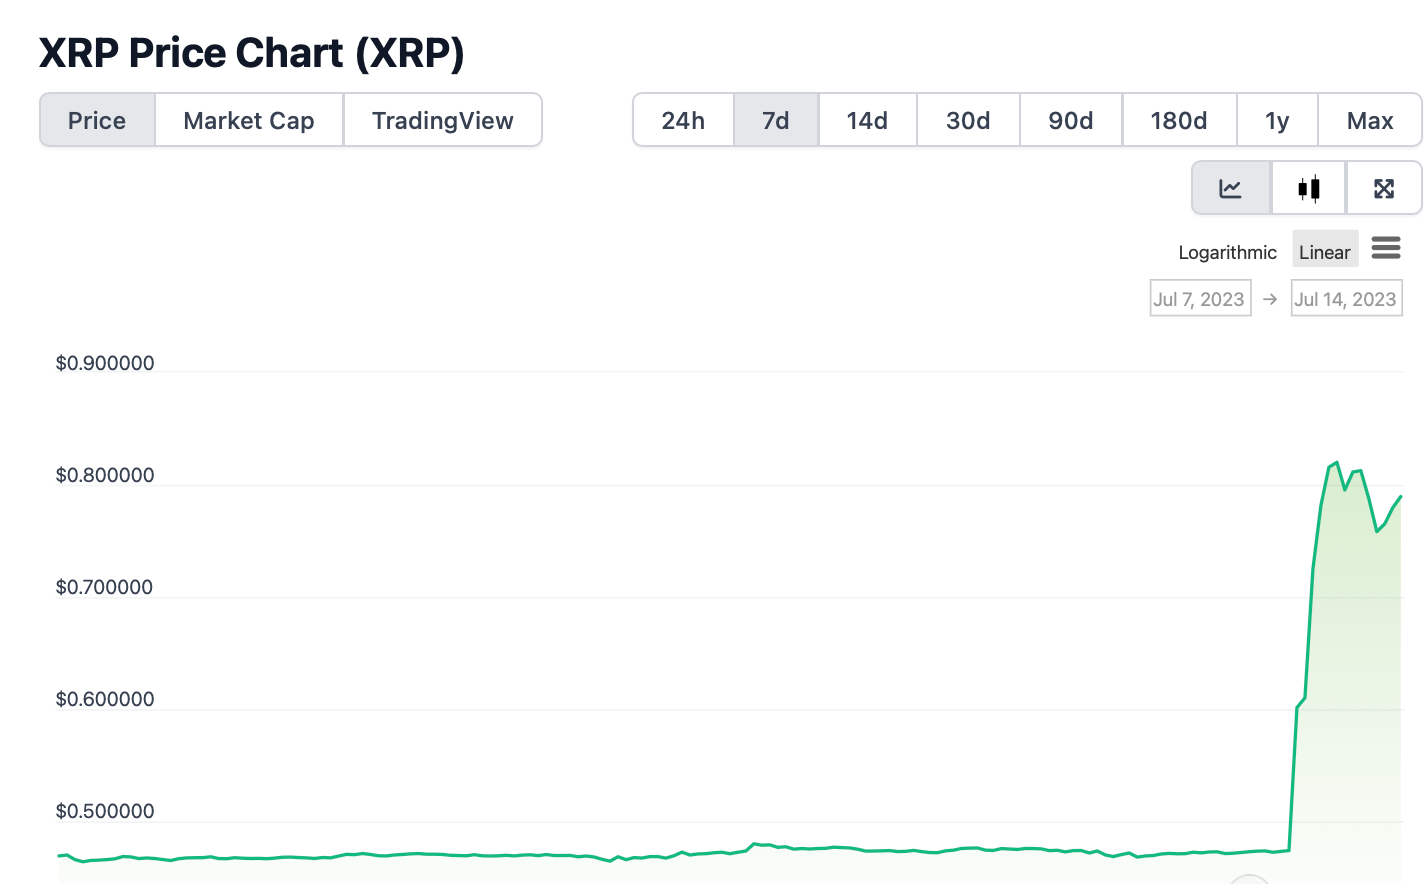Click the peak of the price line
The width and height of the screenshot is (1424, 884).
[1337, 463]
